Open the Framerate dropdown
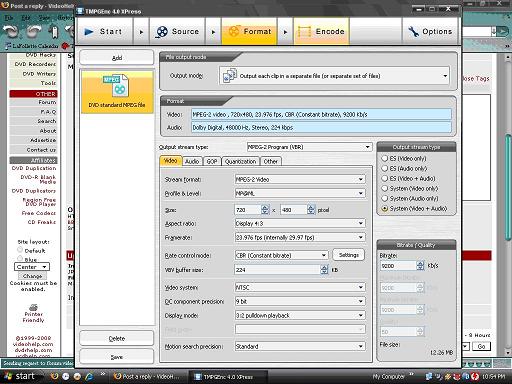This screenshot has width=512, height=384. tap(300, 237)
